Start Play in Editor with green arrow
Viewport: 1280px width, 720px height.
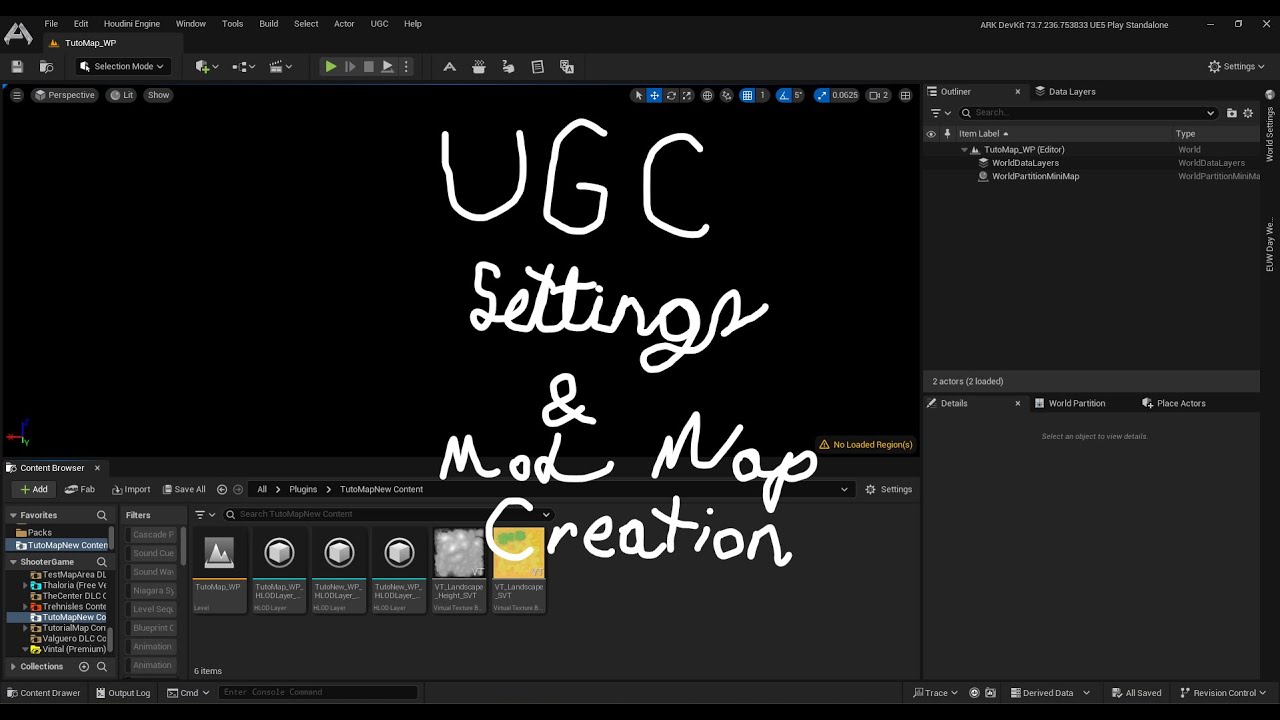point(331,67)
